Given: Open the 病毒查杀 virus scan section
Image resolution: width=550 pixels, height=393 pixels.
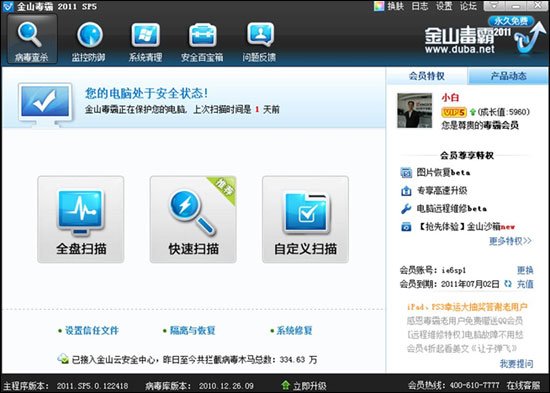Looking at the screenshot, I should [x=32, y=40].
